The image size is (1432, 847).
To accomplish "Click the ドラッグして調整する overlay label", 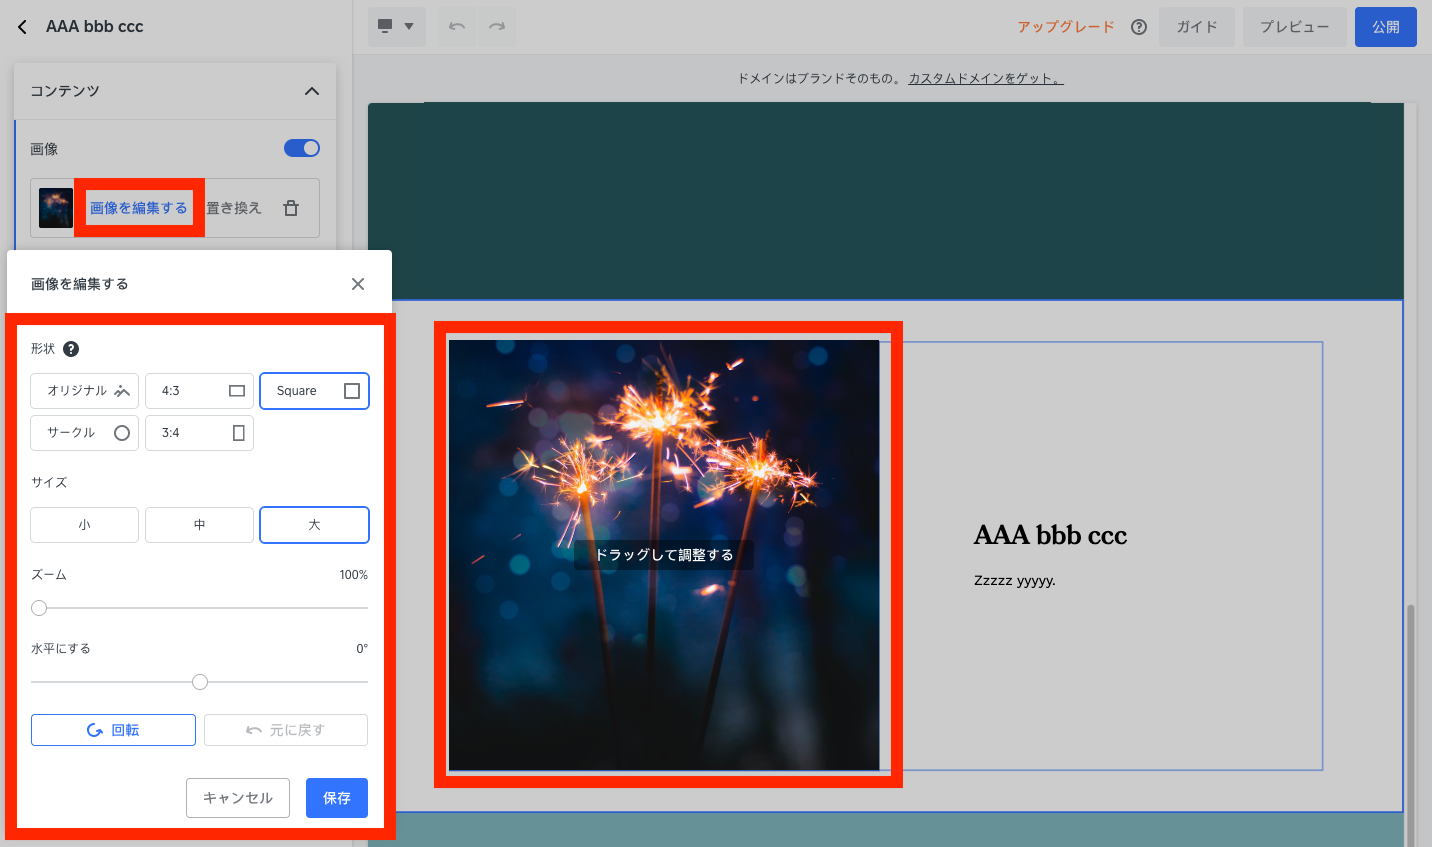I will [664, 555].
